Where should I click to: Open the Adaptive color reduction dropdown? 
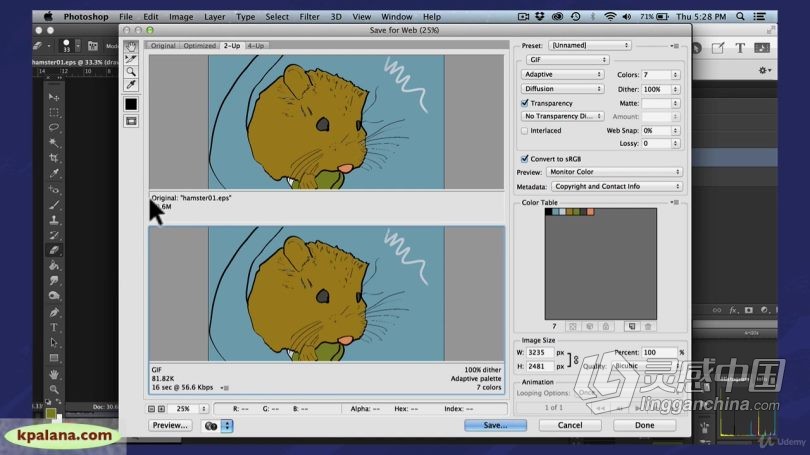point(562,74)
